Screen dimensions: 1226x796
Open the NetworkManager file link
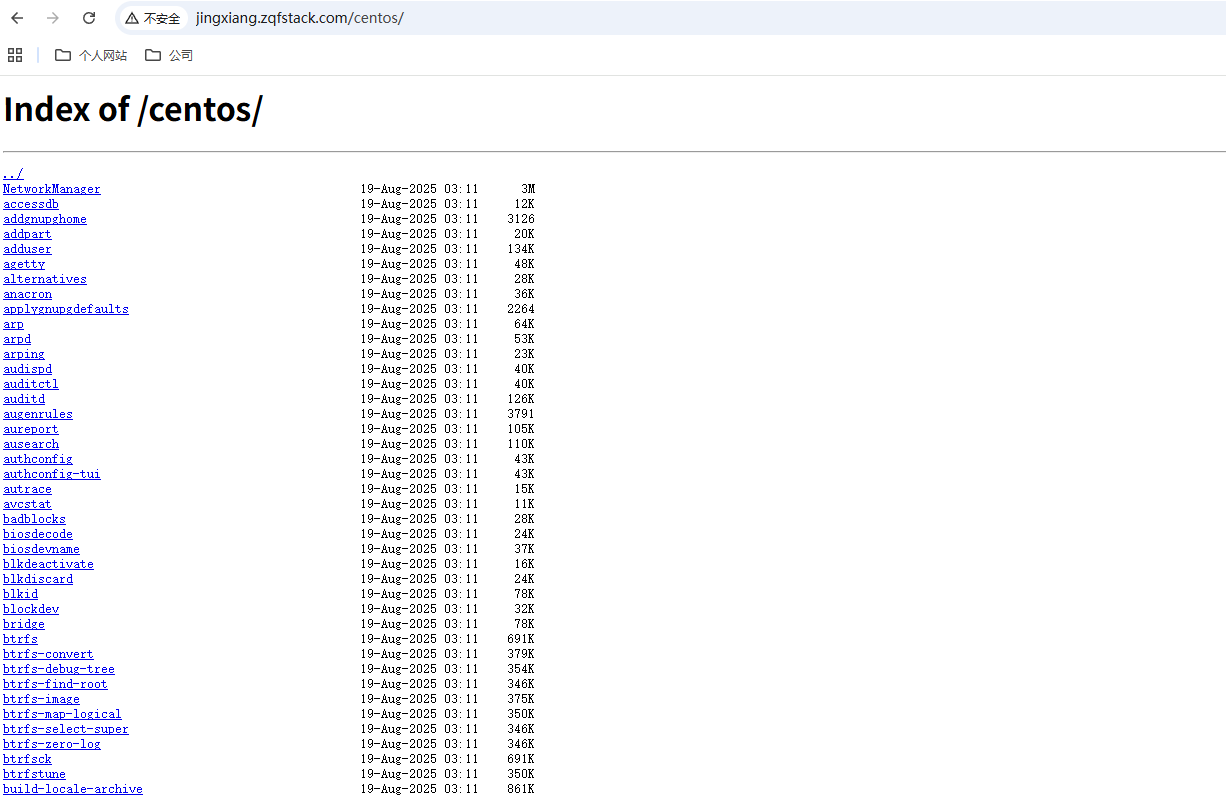(51, 189)
